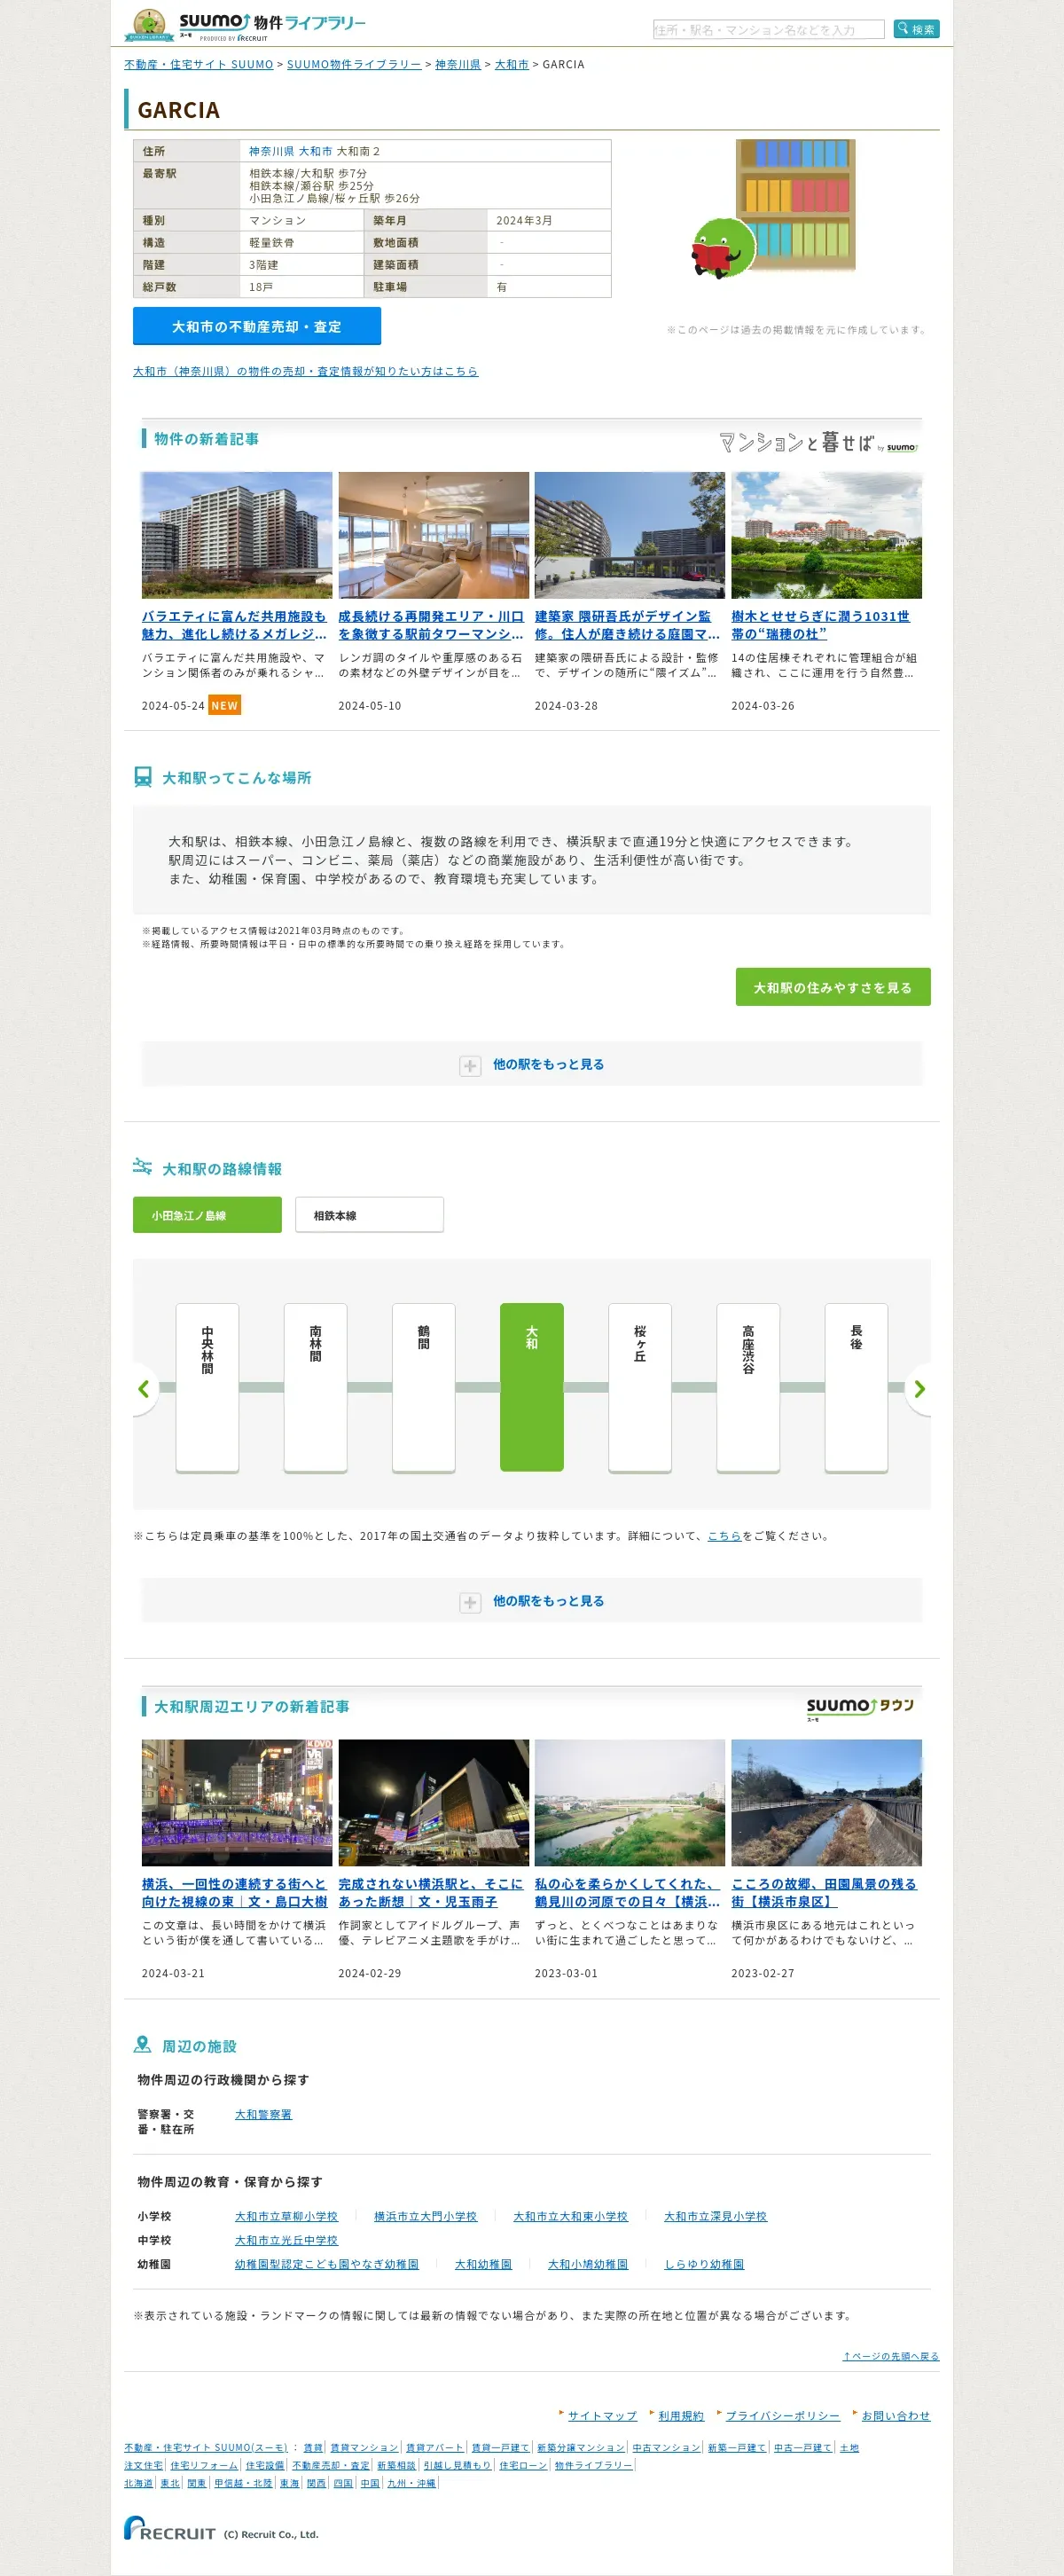Open the SUUMO物件ライブラリー breadcrumb link
Viewport: 1064px width, 2576px height.
(x=354, y=64)
